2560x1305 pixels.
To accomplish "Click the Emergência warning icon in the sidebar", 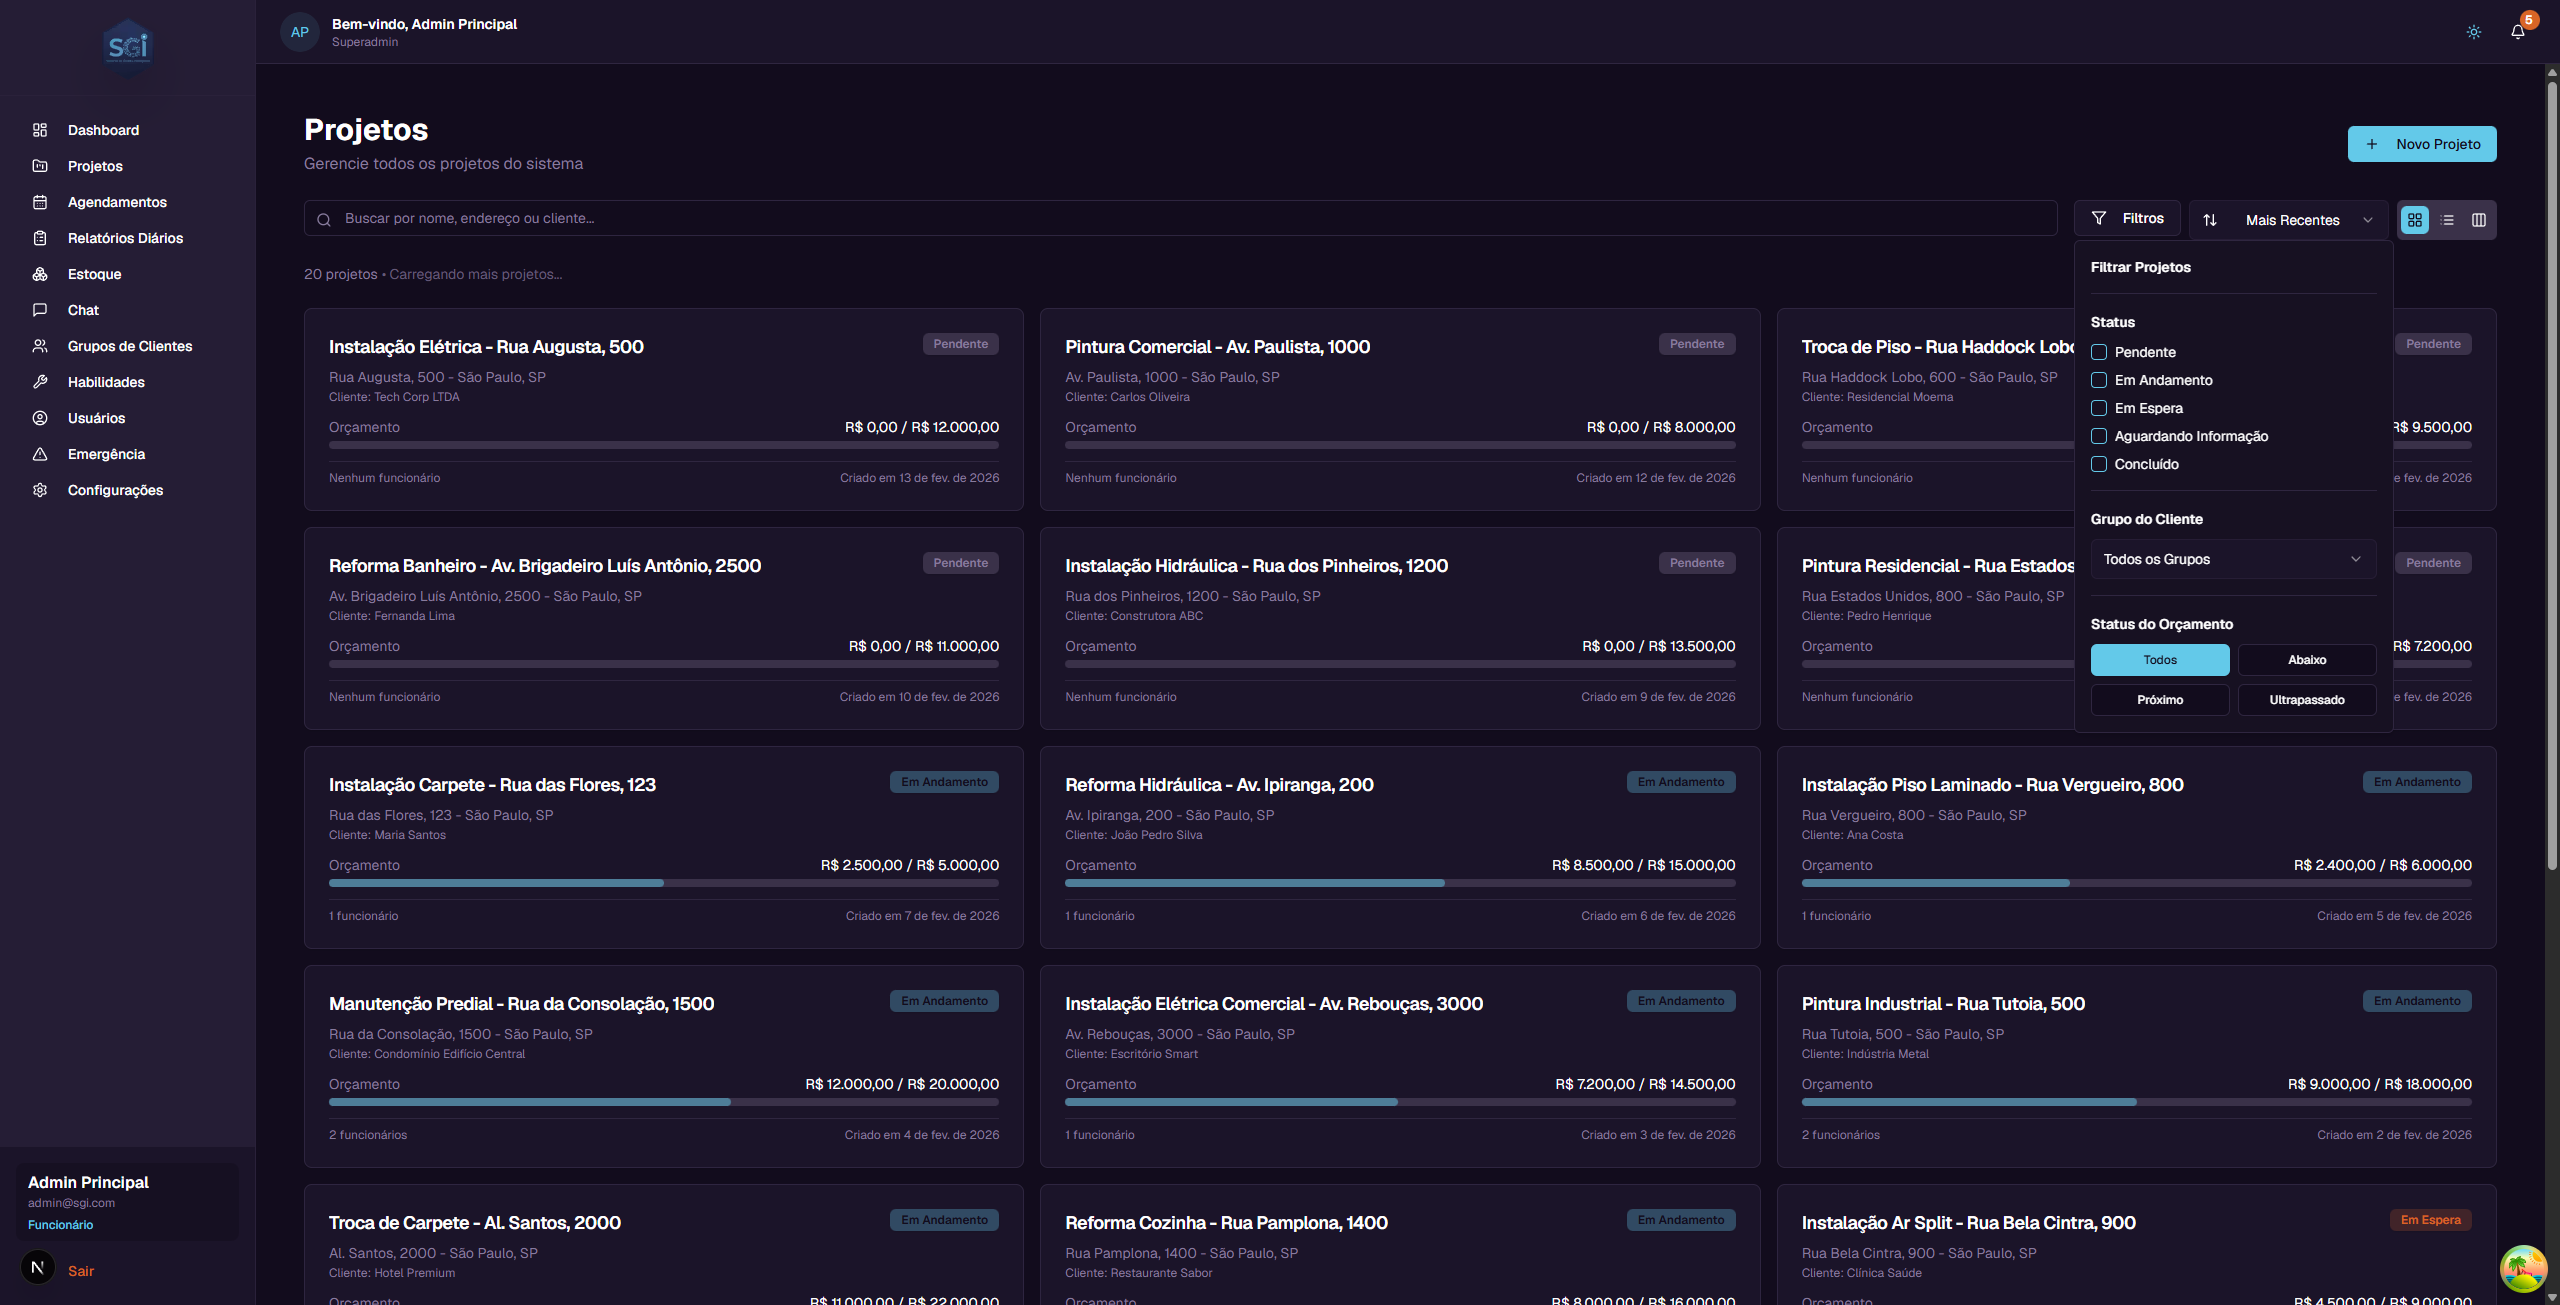I will click(40, 454).
